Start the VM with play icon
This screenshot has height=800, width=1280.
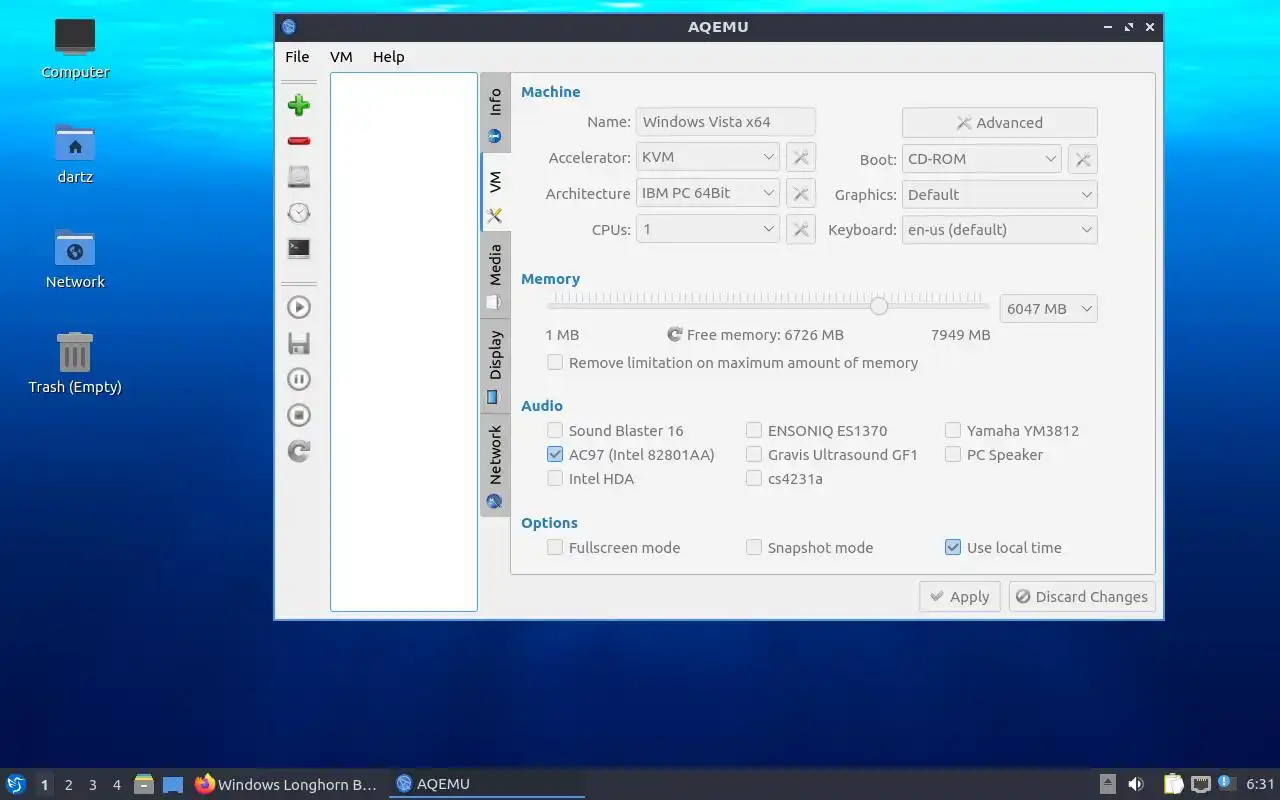pos(298,307)
